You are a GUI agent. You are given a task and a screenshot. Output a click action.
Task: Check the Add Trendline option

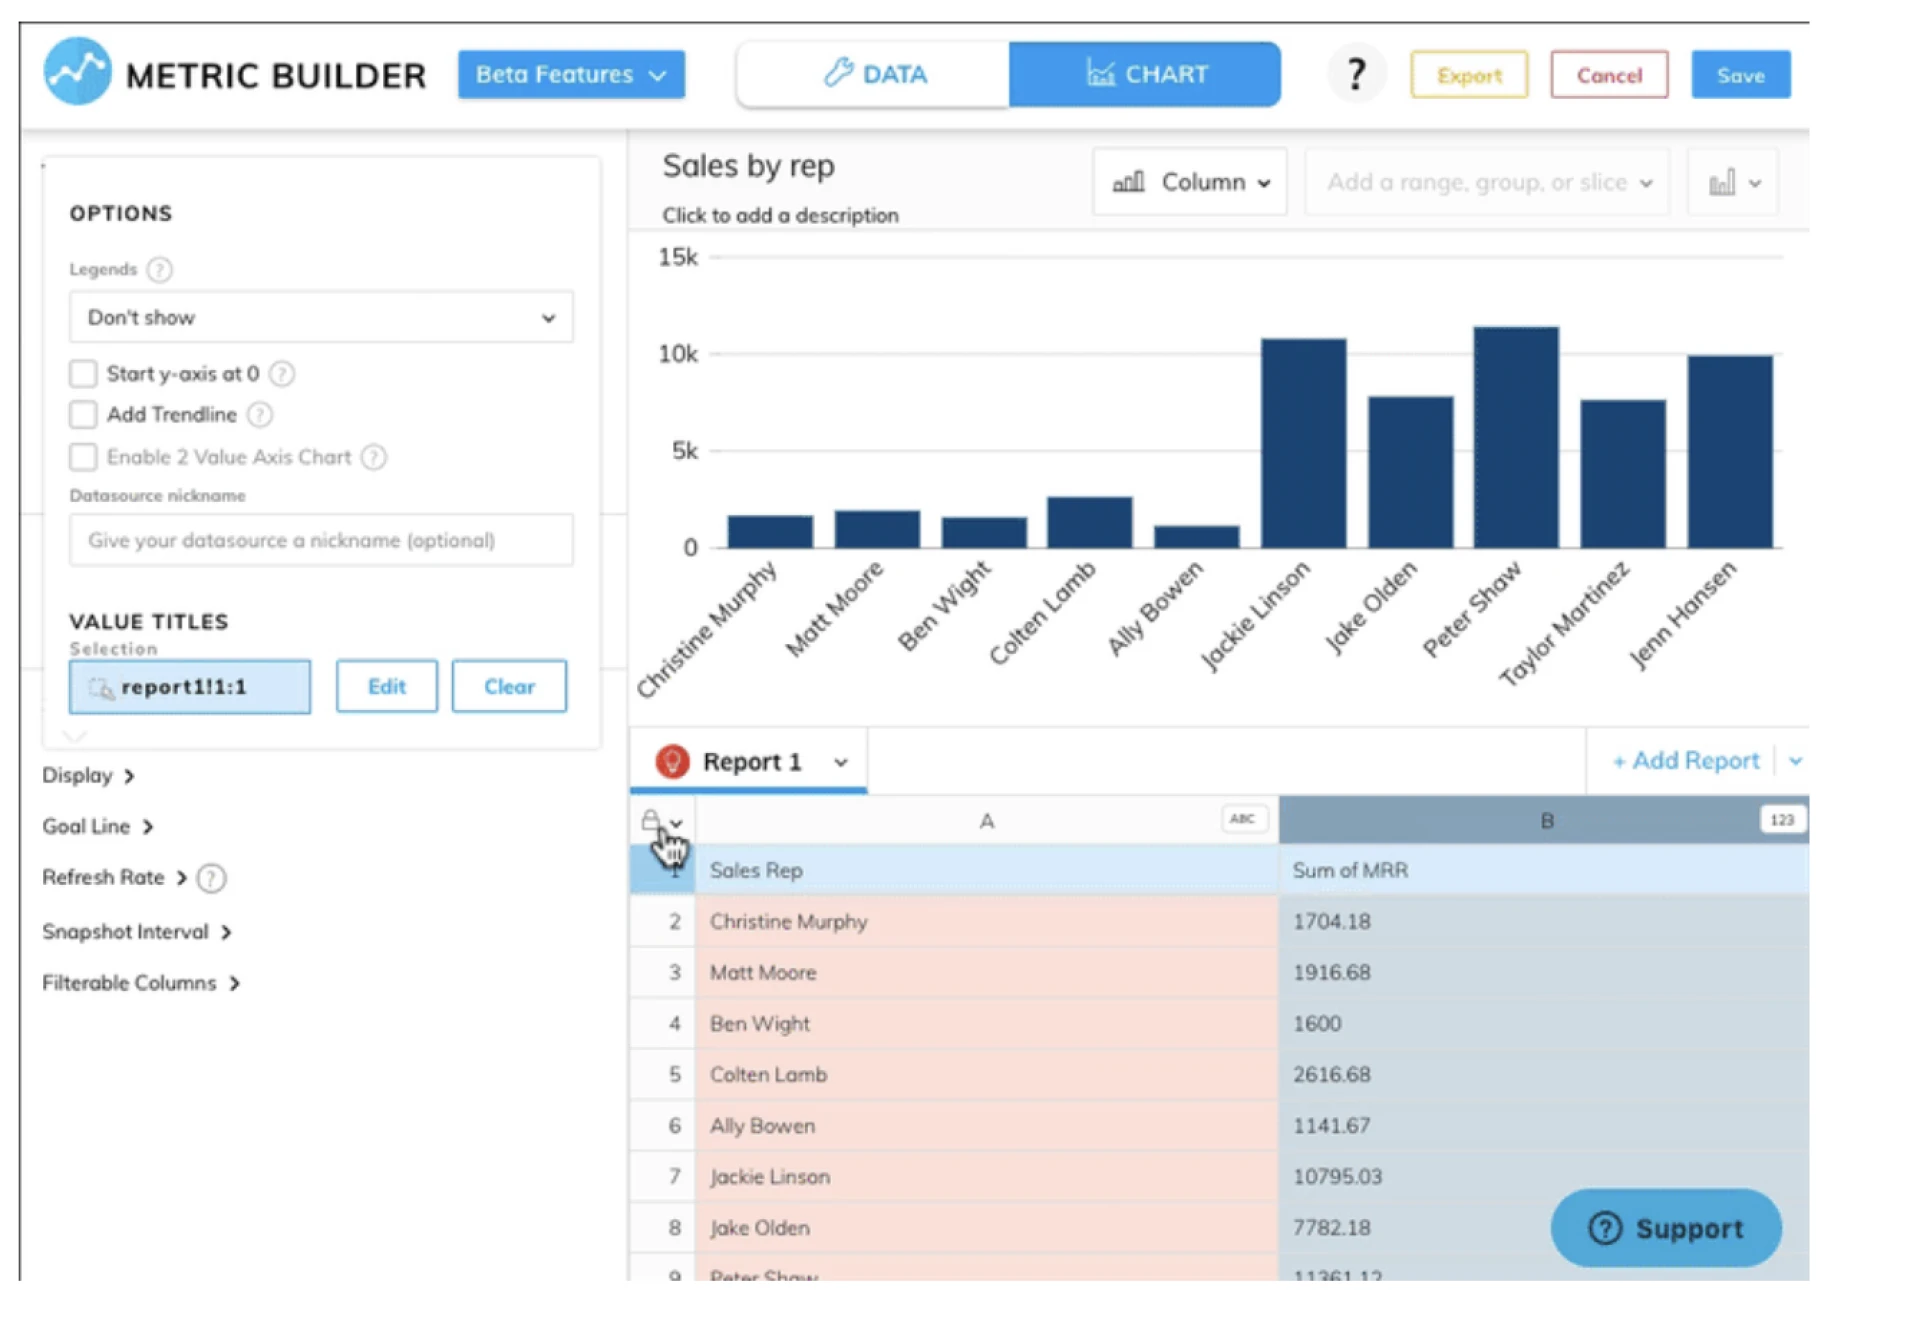point(84,415)
